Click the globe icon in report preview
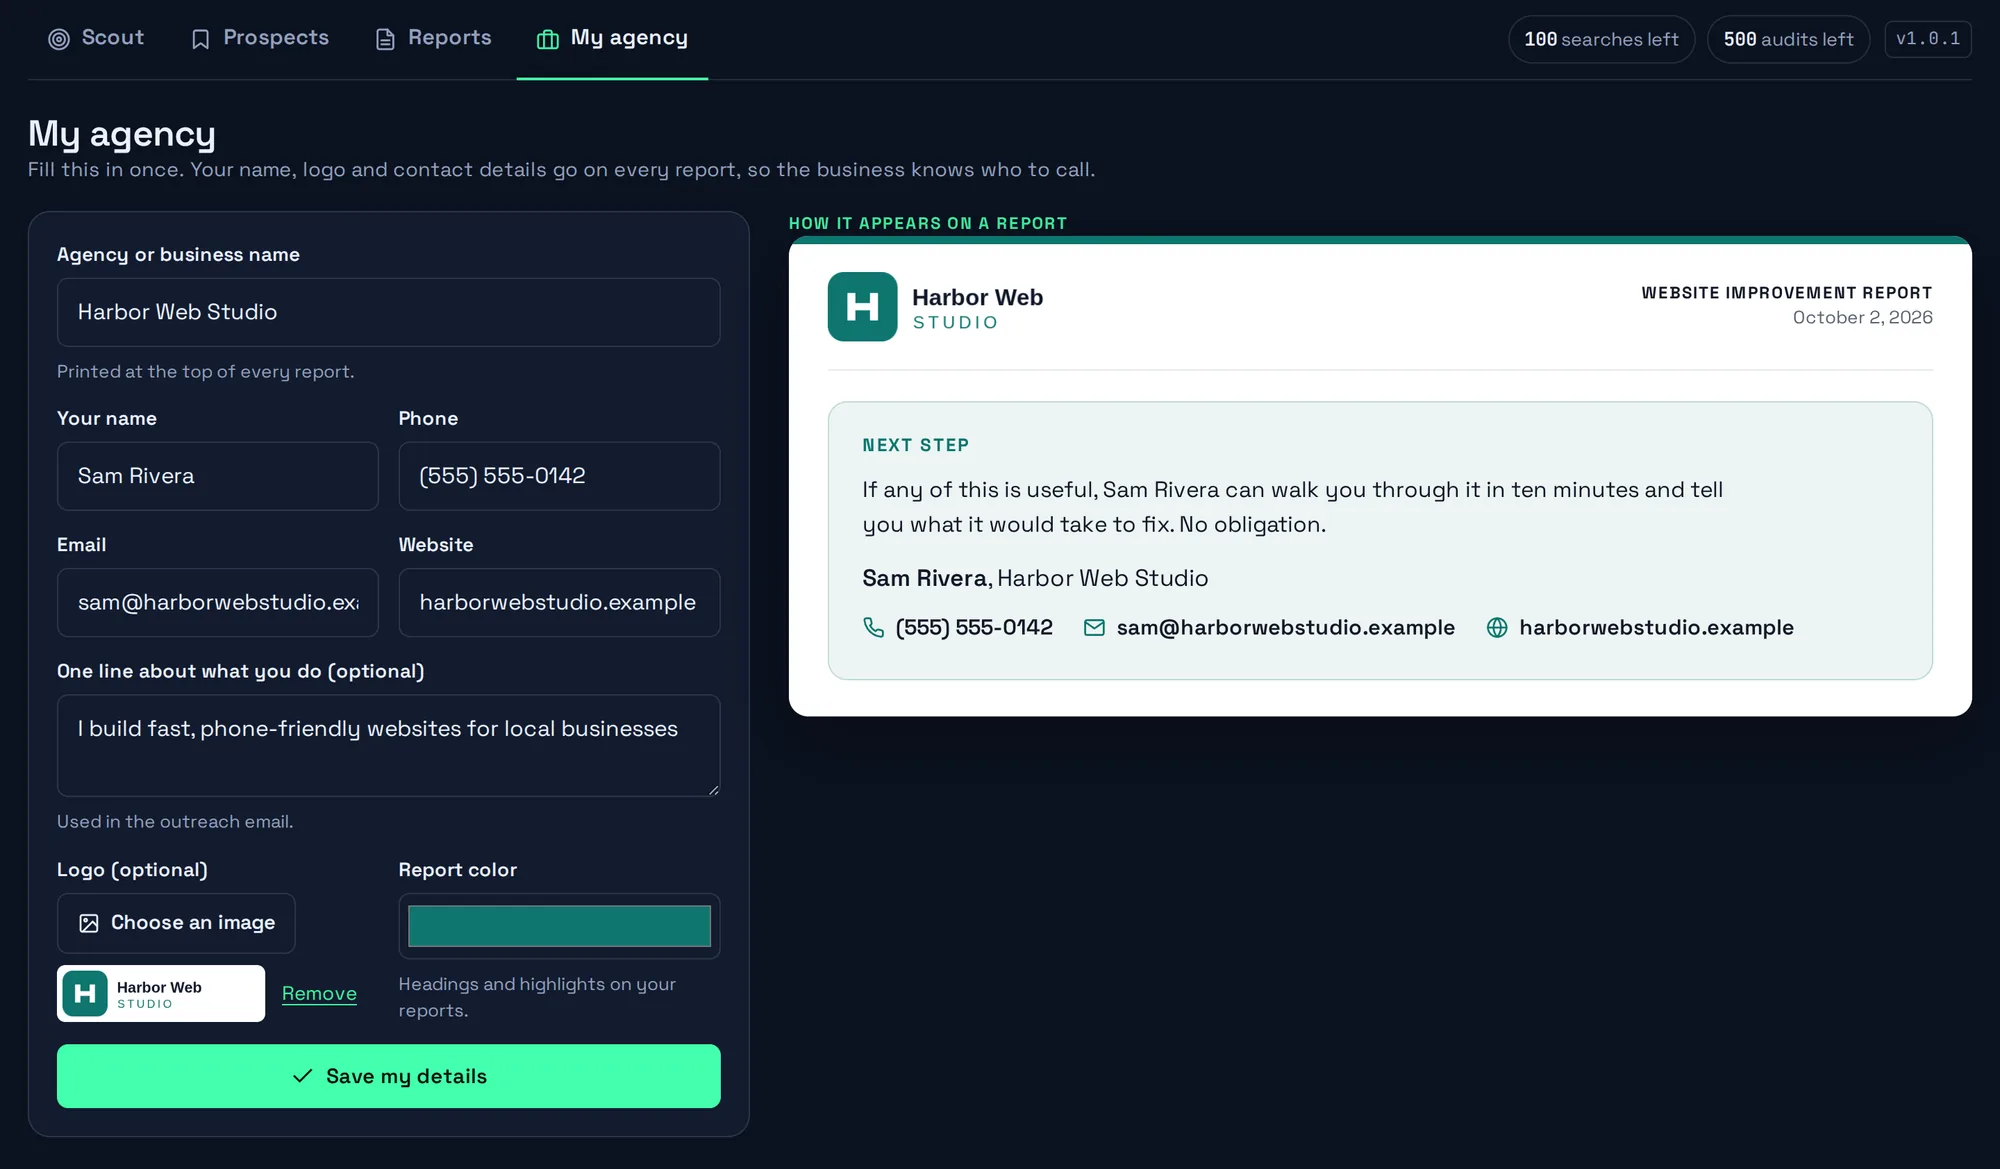The width and height of the screenshot is (2000, 1169). click(1497, 627)
